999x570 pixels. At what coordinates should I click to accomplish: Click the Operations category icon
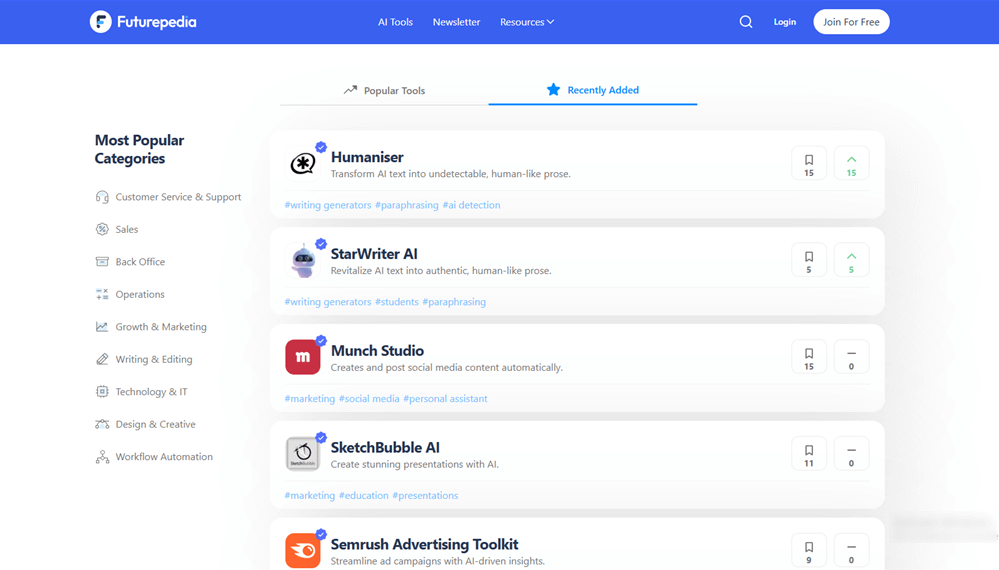click(102, 294)
